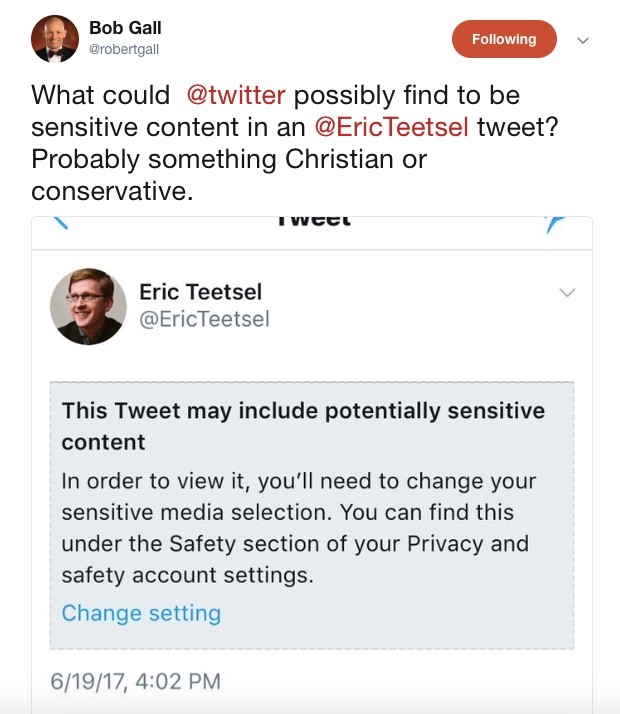
Task: Click the 6/19/17, 4:02 PM timestamp
Action: (x=135, y=681)
